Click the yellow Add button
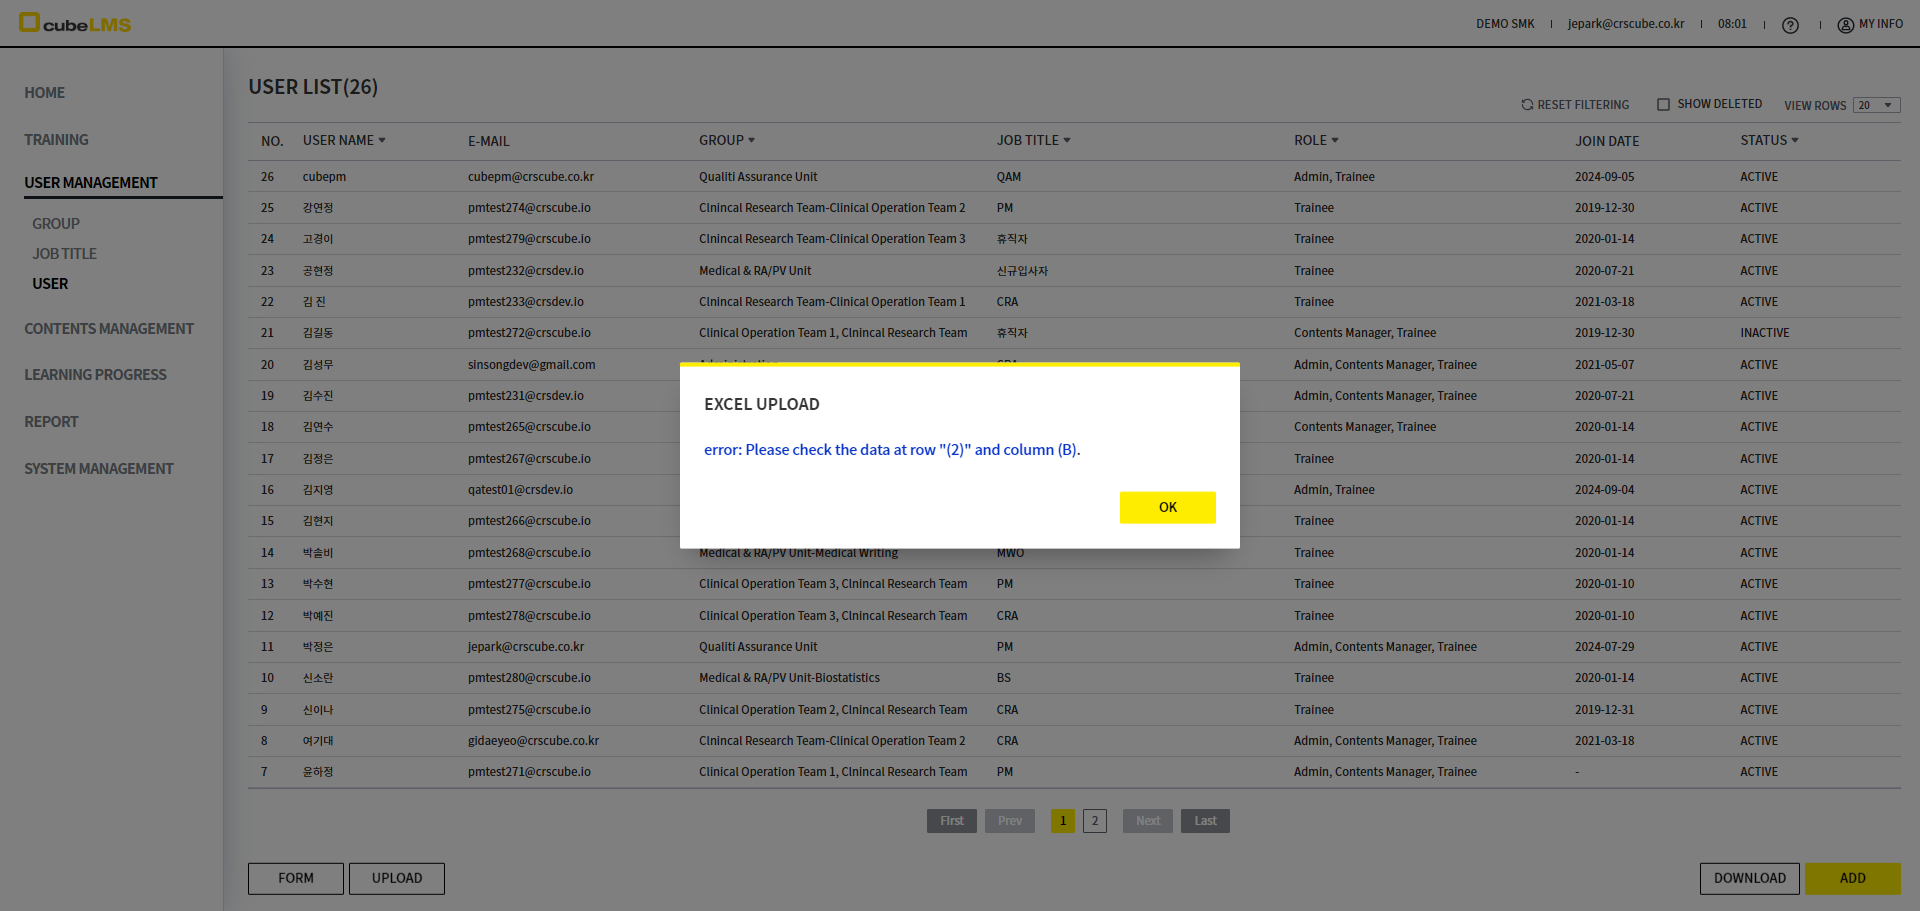Screen dimensions: 1920x911 (x=1852, y=878)
